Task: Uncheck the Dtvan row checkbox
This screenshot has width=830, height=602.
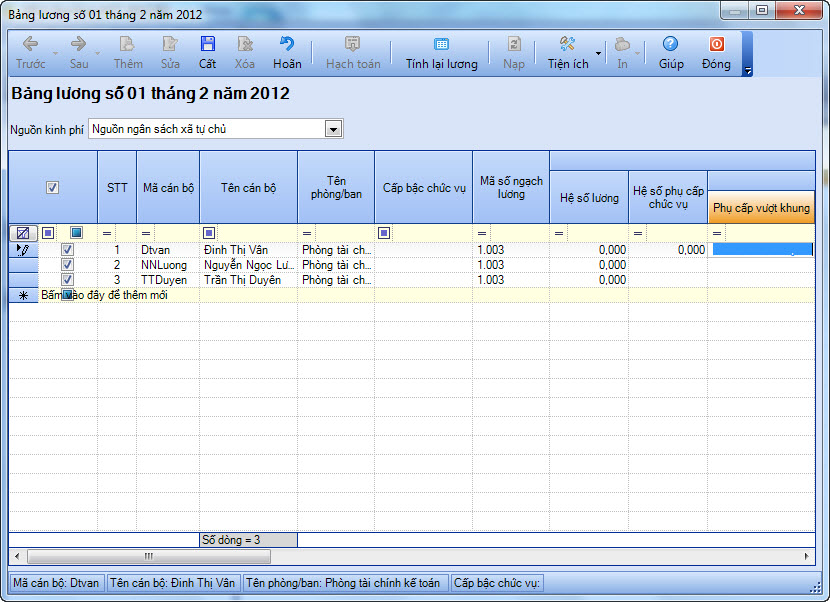Action: pos(67,249)
